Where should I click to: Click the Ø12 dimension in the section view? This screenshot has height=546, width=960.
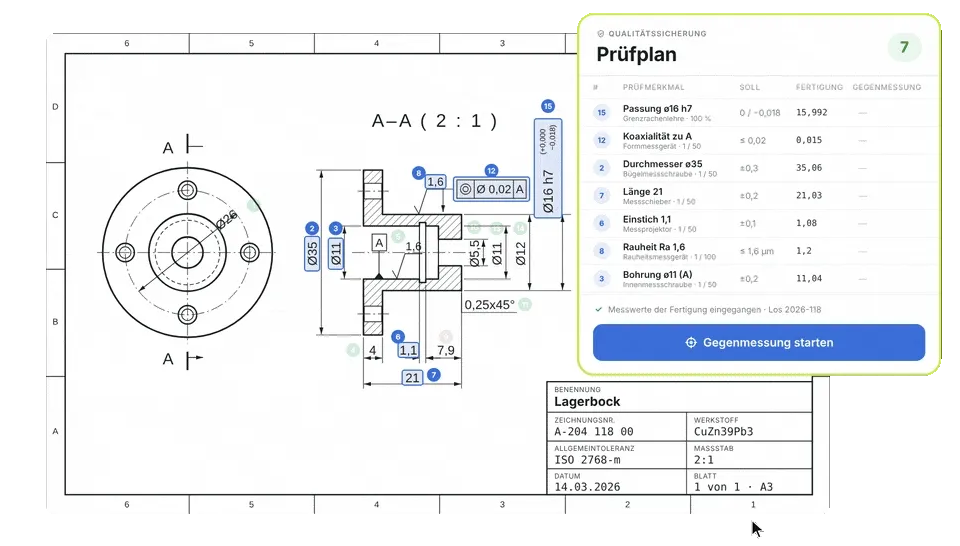[520, 253]
